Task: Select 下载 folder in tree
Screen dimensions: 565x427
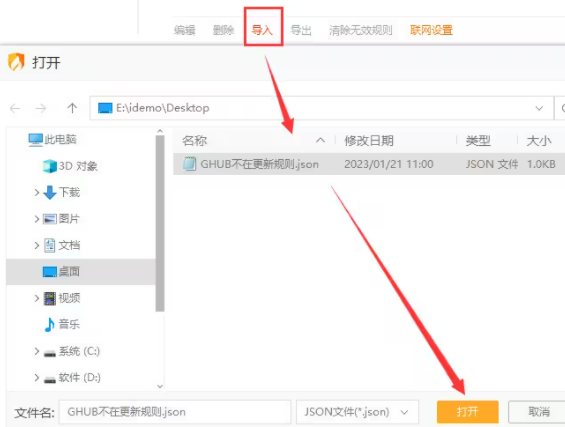Action: click(69, 192)
